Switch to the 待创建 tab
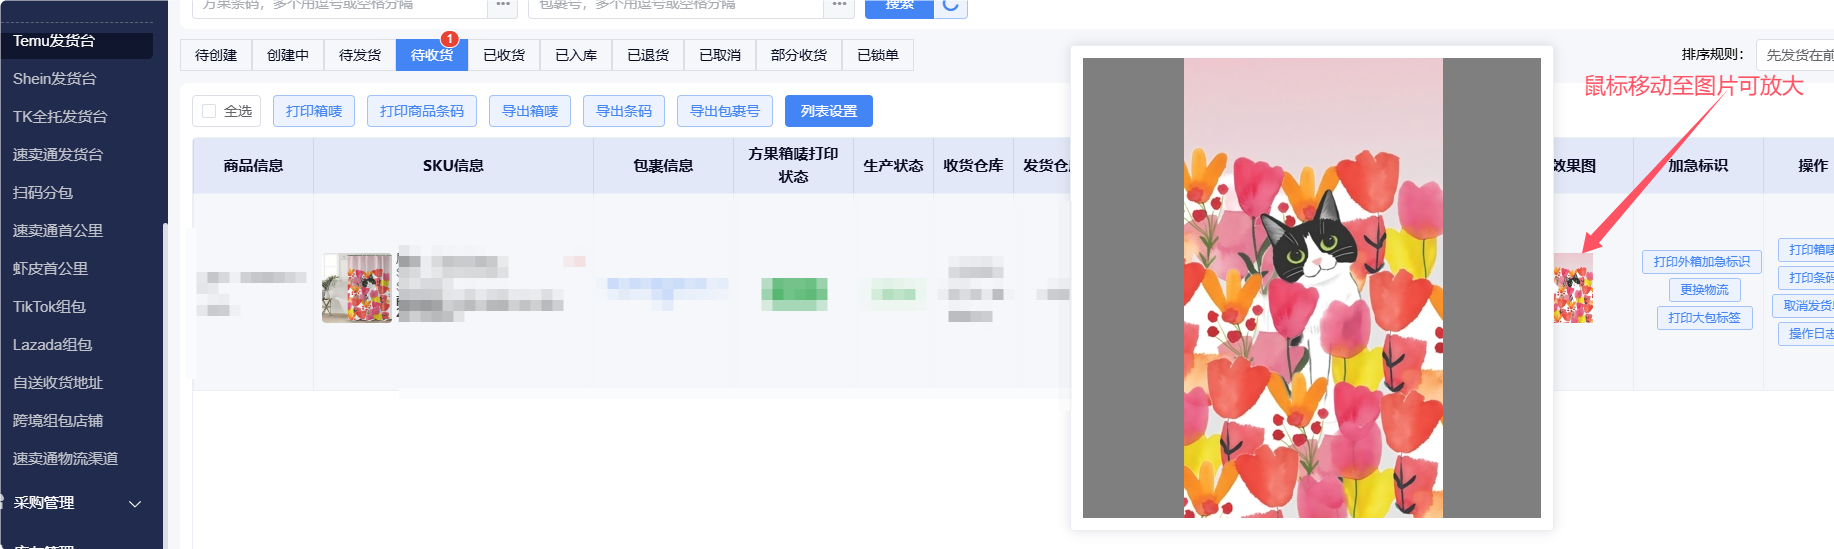 coord(216,55)
